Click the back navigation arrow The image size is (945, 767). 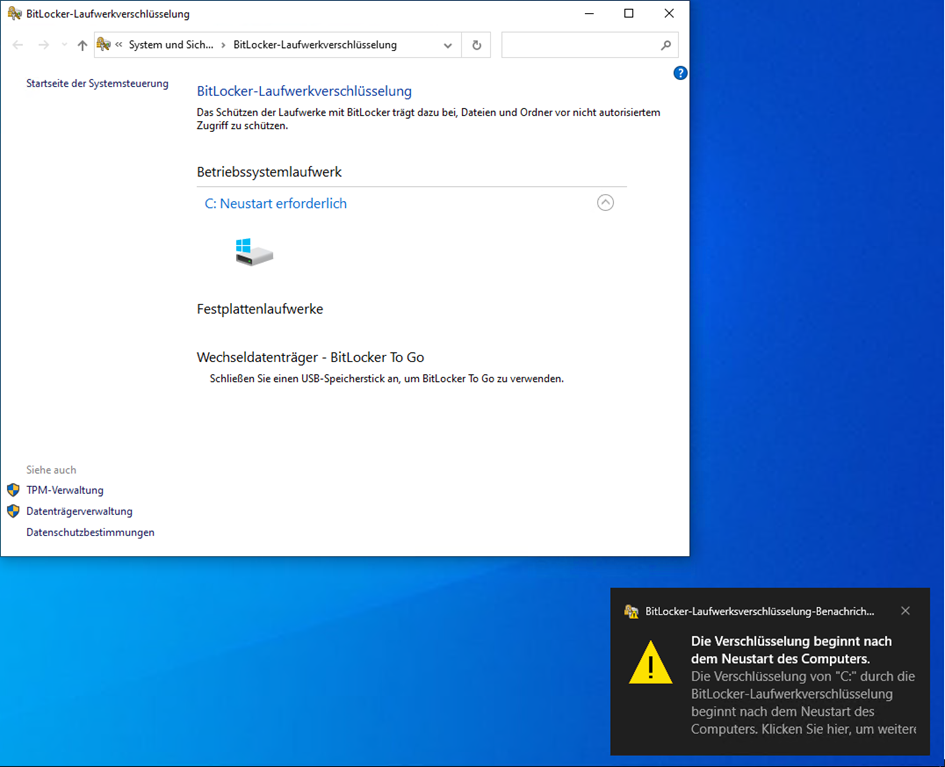[18, 45]
